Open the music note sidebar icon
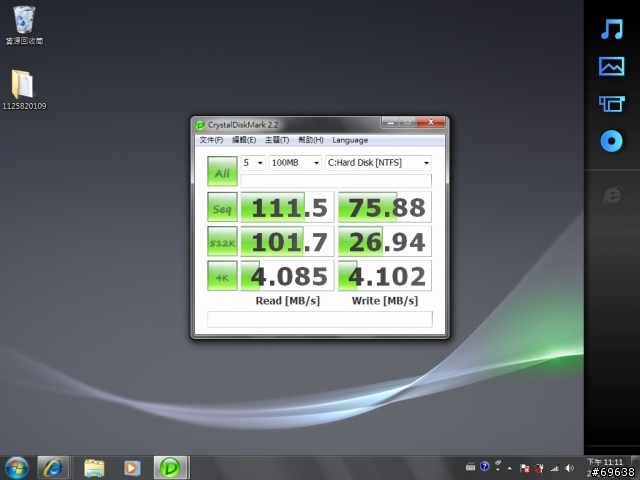The image size is (640, 480). coord(611,29)
